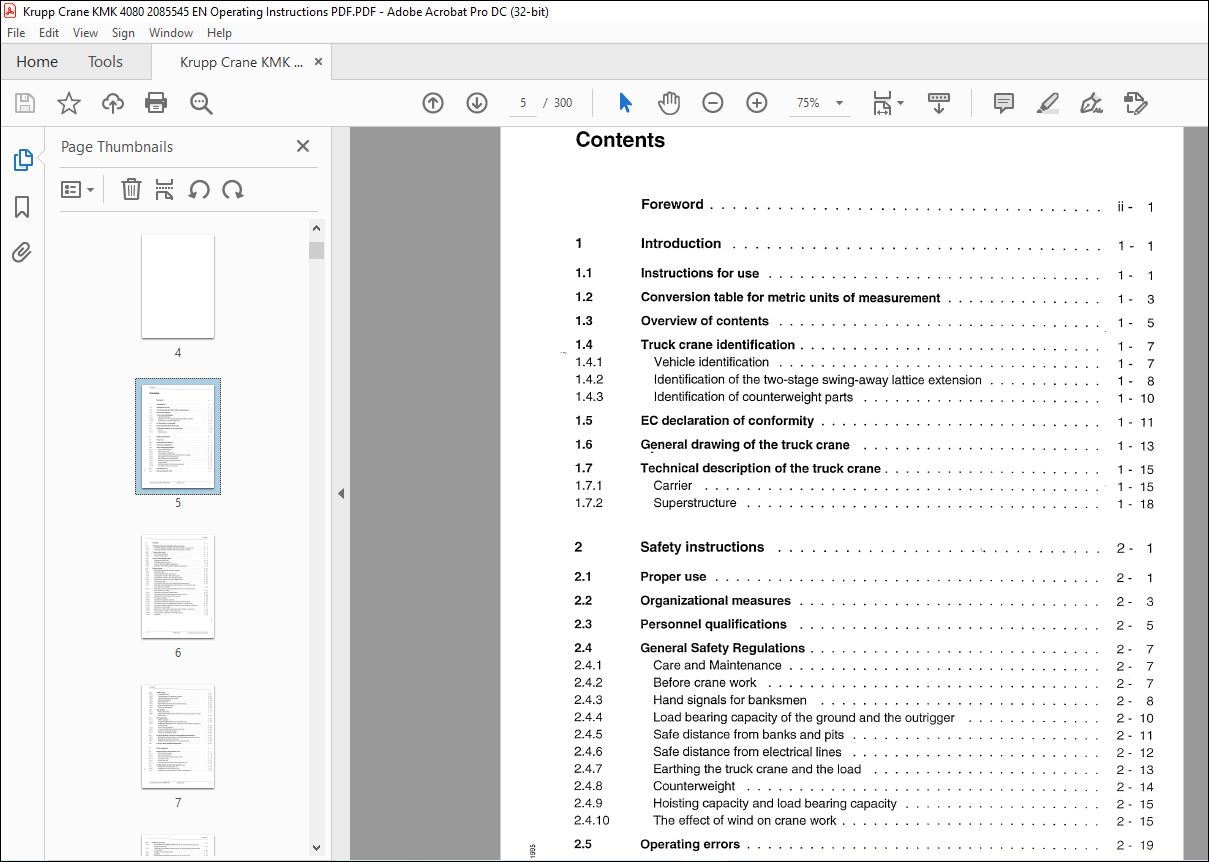Click the Superstructure entry
The image size is (1209, 862).
[x=695, y=503]
